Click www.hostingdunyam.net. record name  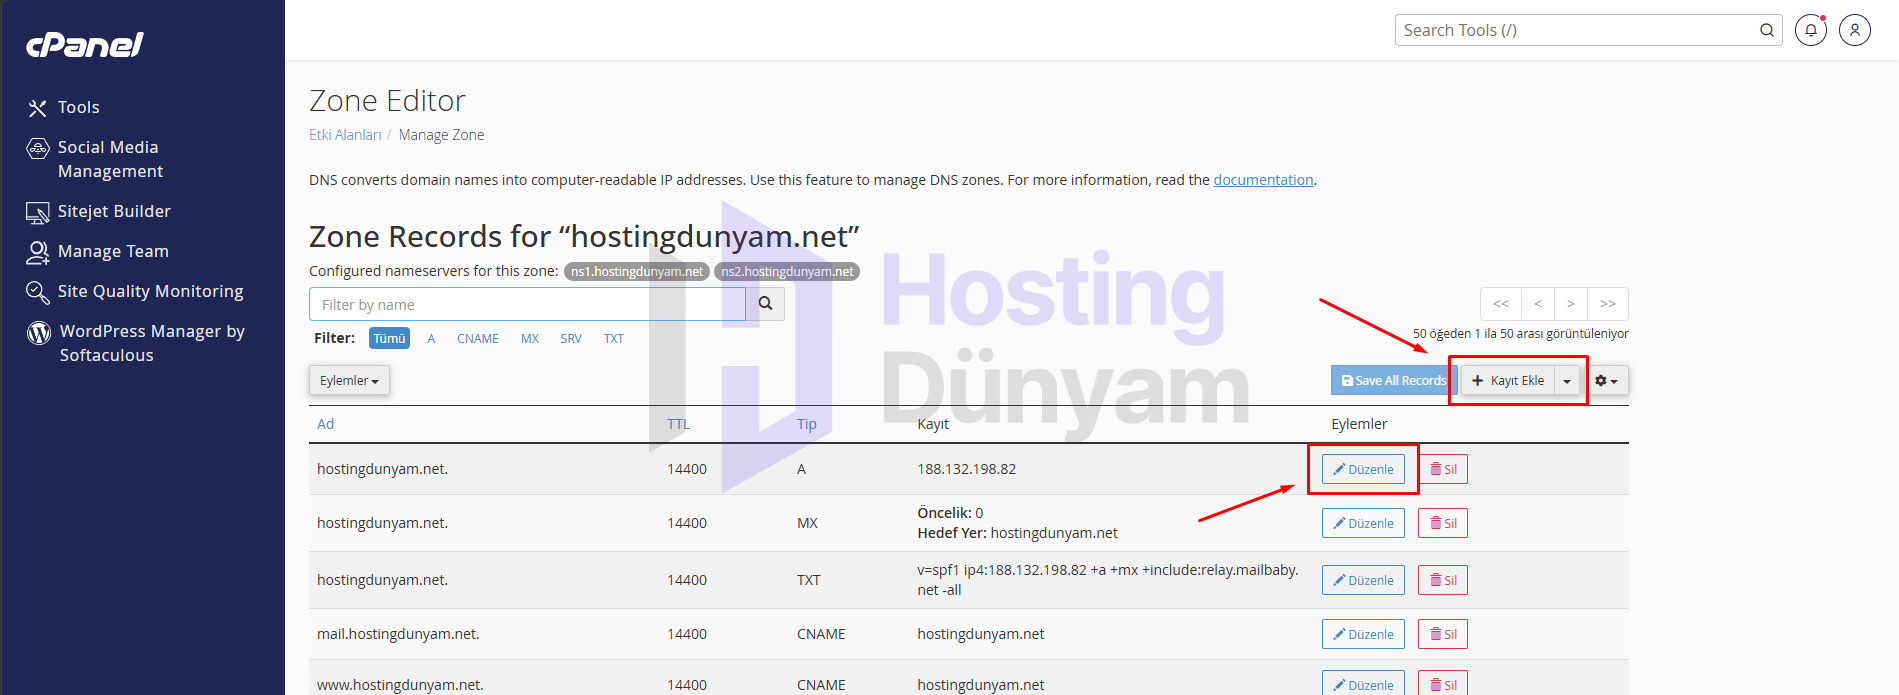point(400,685)
